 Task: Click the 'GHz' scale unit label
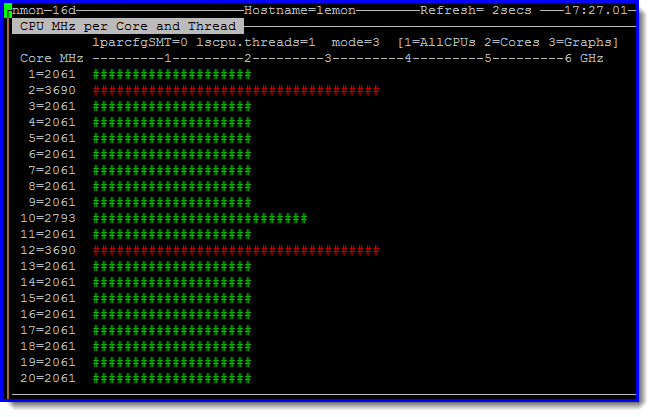[x=591, y=58]
